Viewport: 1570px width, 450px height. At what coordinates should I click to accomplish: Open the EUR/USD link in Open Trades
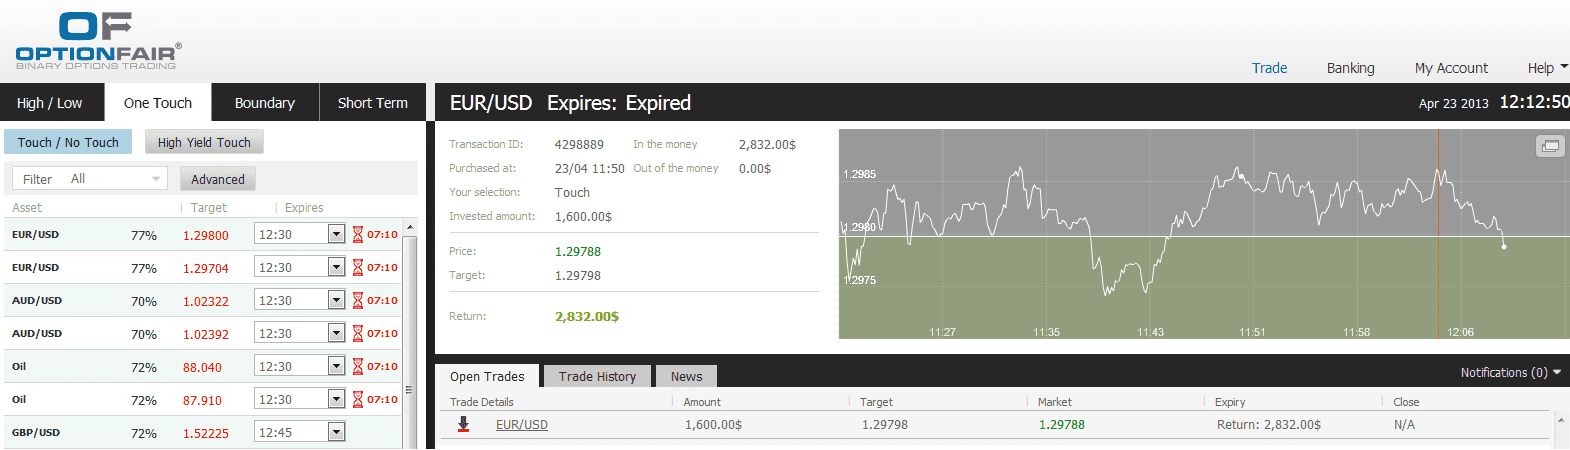[522, 425]
